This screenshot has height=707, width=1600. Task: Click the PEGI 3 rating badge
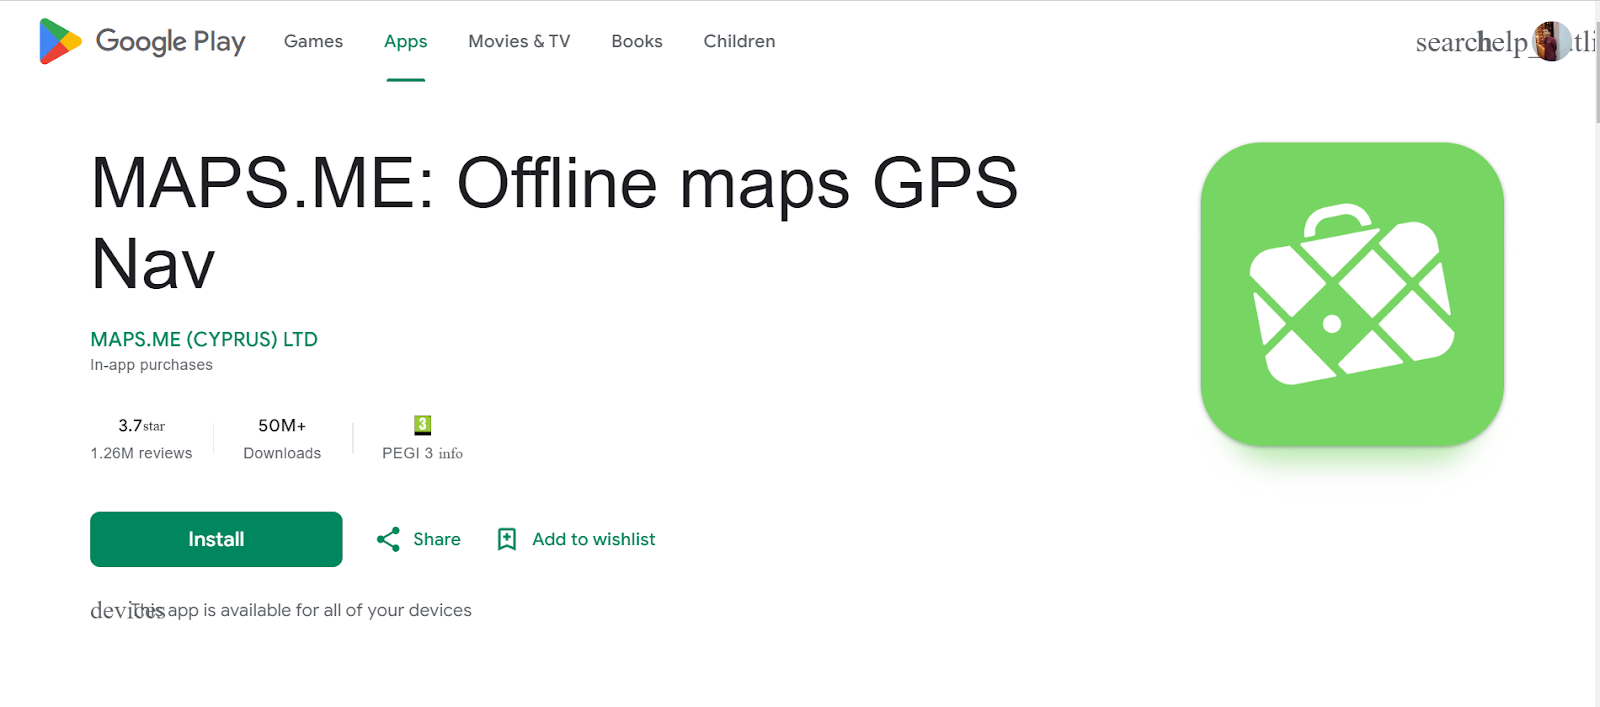pyautogui.click(x=423, y=425)
